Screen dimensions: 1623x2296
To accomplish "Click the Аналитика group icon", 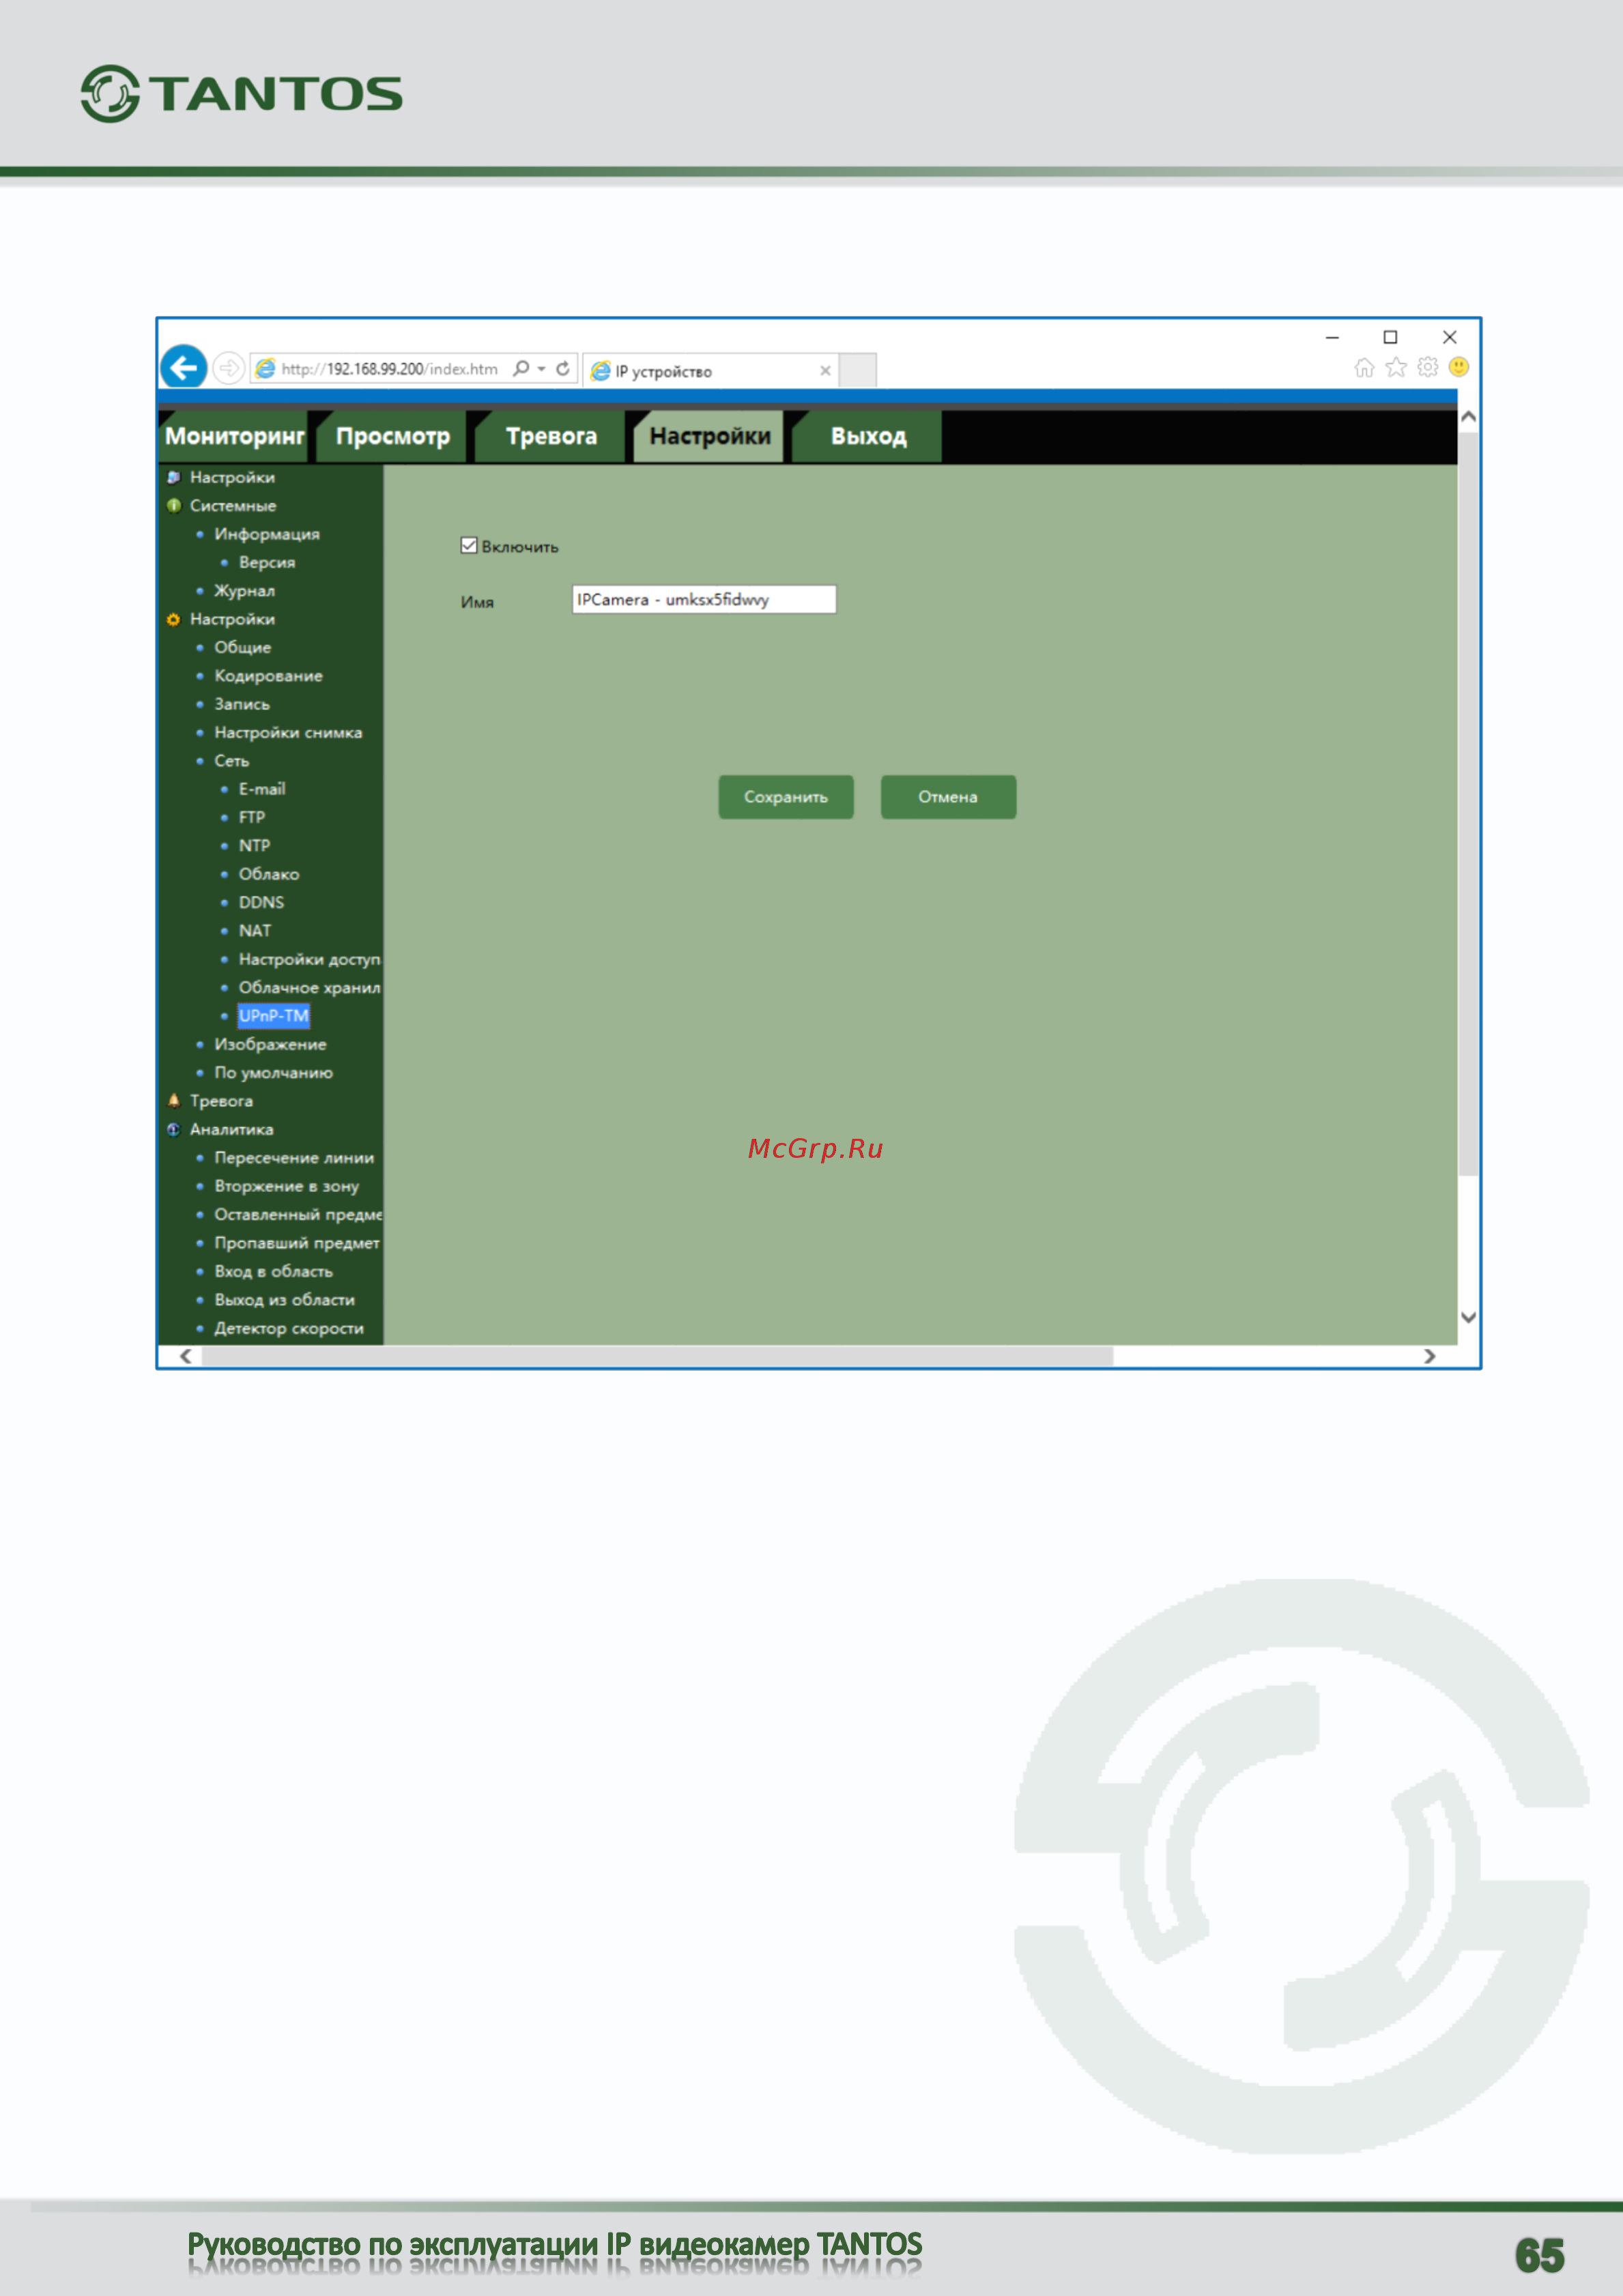I will [x=174, y=1129].
